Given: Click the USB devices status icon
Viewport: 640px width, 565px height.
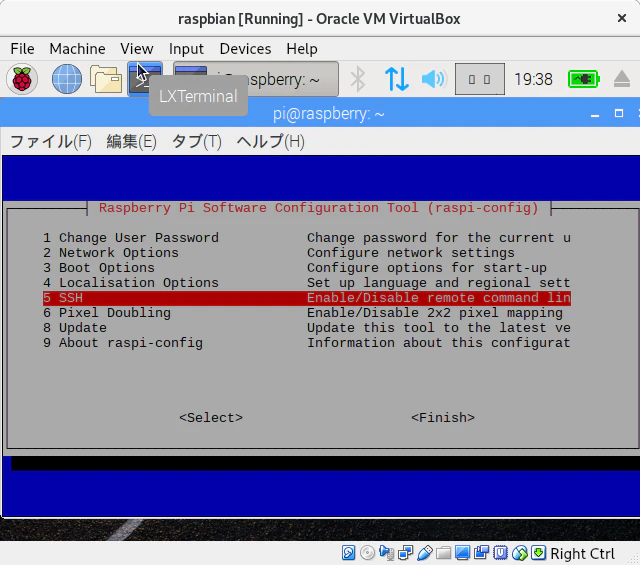Looking at the screenshot, I should coord(424,553).
